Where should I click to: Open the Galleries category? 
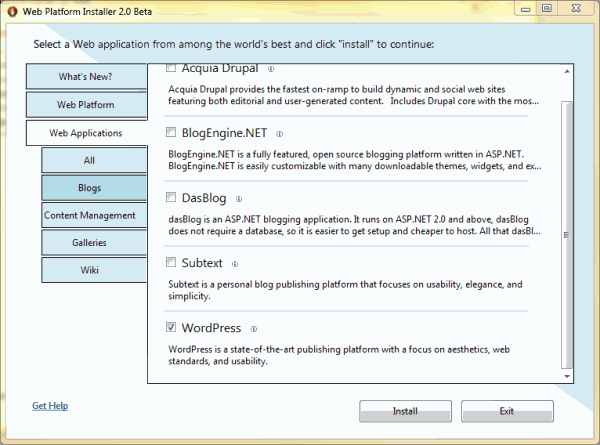(94, 243)
